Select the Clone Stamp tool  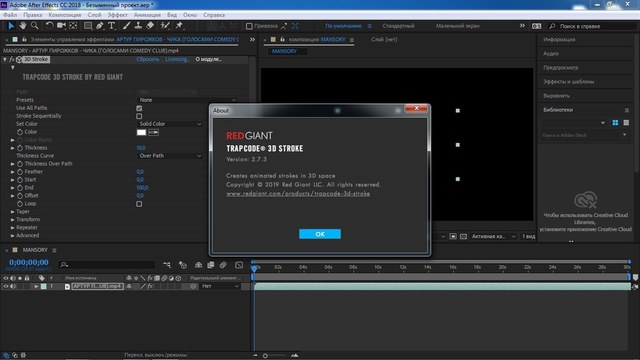click(x=138, y=26)
